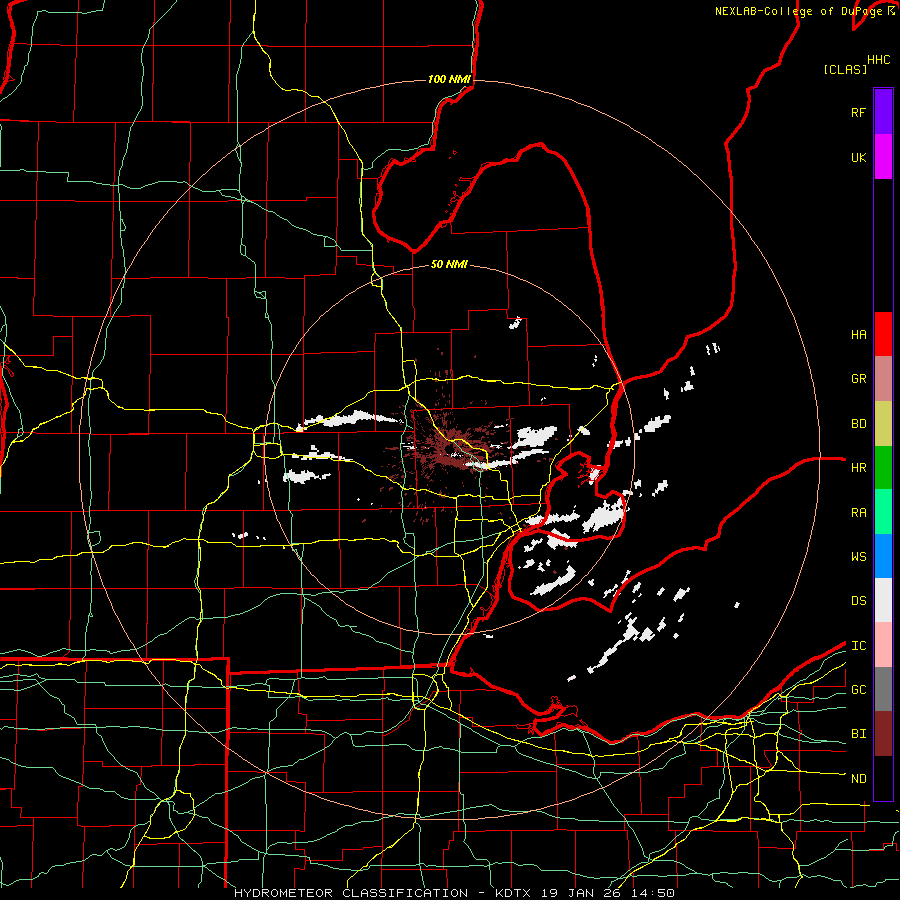Click the HHC product label
900x900 pixels.
pyautogui.click(x=879, y=60)
